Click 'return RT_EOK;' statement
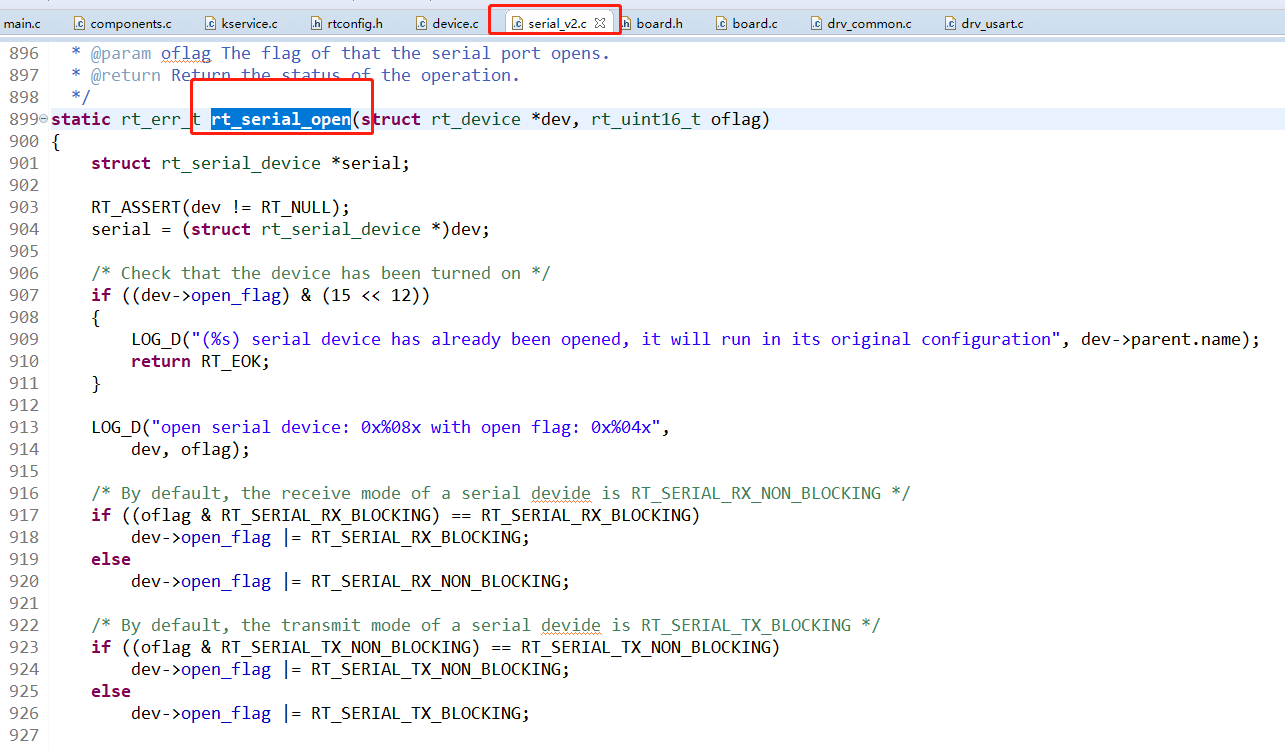Image resolution: width=1285 pixels, height=750 pixels. point(201,361)
